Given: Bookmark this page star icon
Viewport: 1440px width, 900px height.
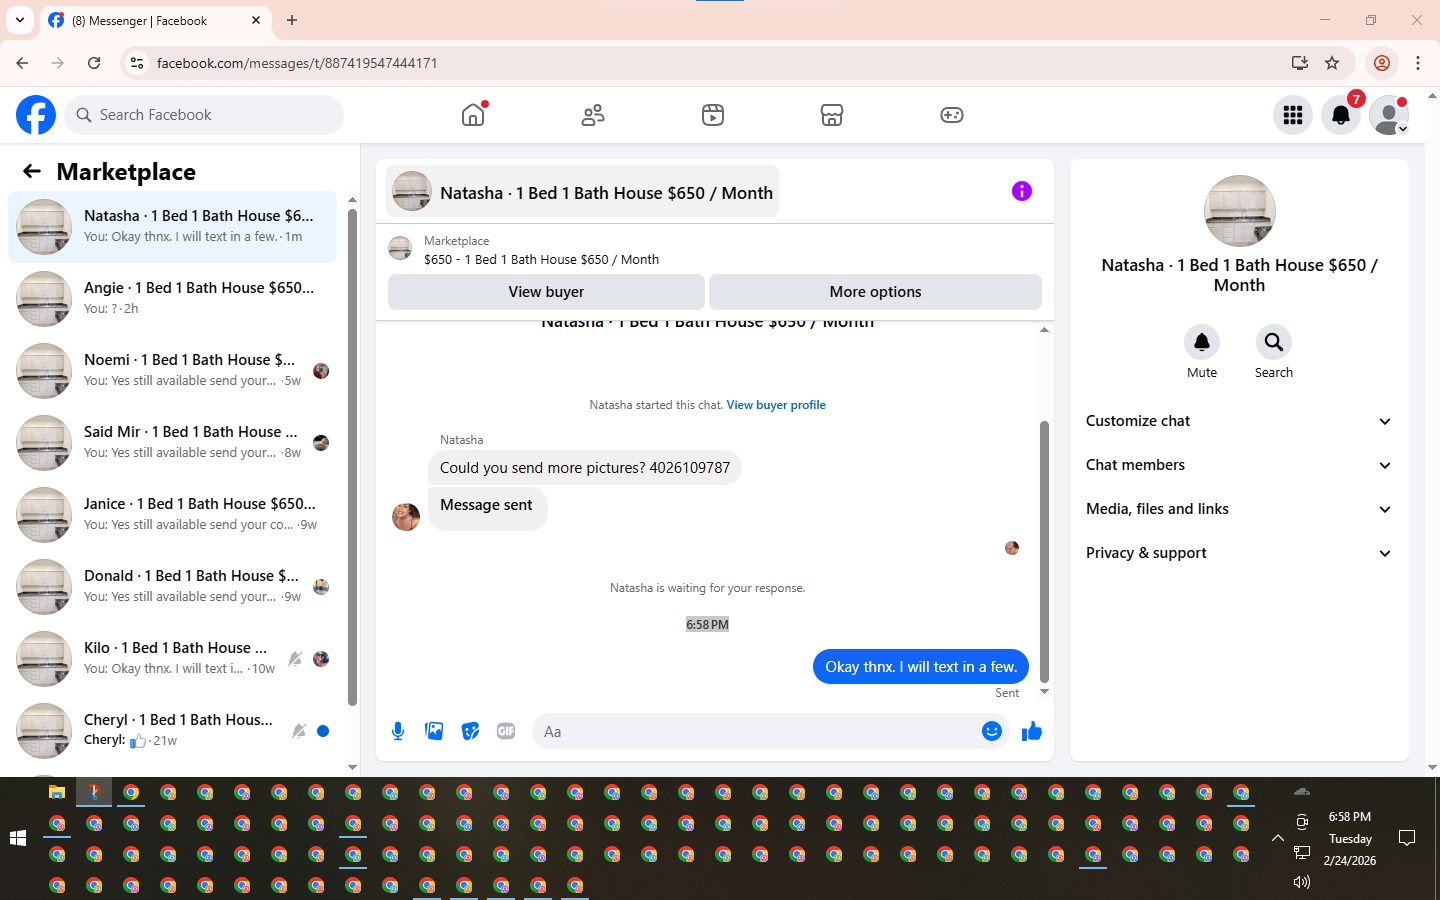Looking at the screenshot, I should (1332, 63).
